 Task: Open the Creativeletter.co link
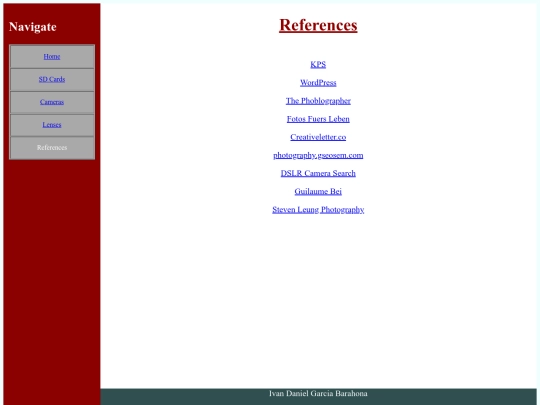(x=318, y=137)
